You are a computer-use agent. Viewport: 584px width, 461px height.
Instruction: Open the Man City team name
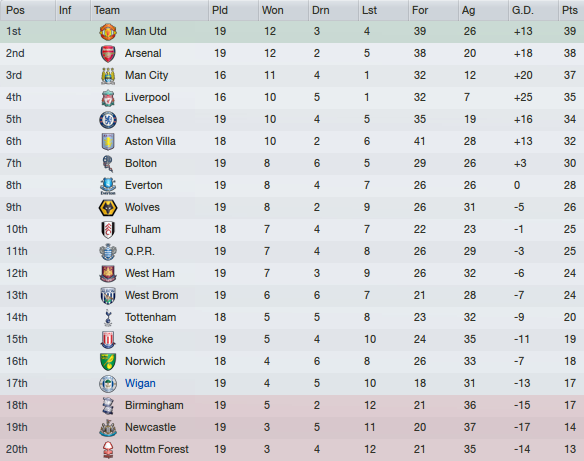146,76
